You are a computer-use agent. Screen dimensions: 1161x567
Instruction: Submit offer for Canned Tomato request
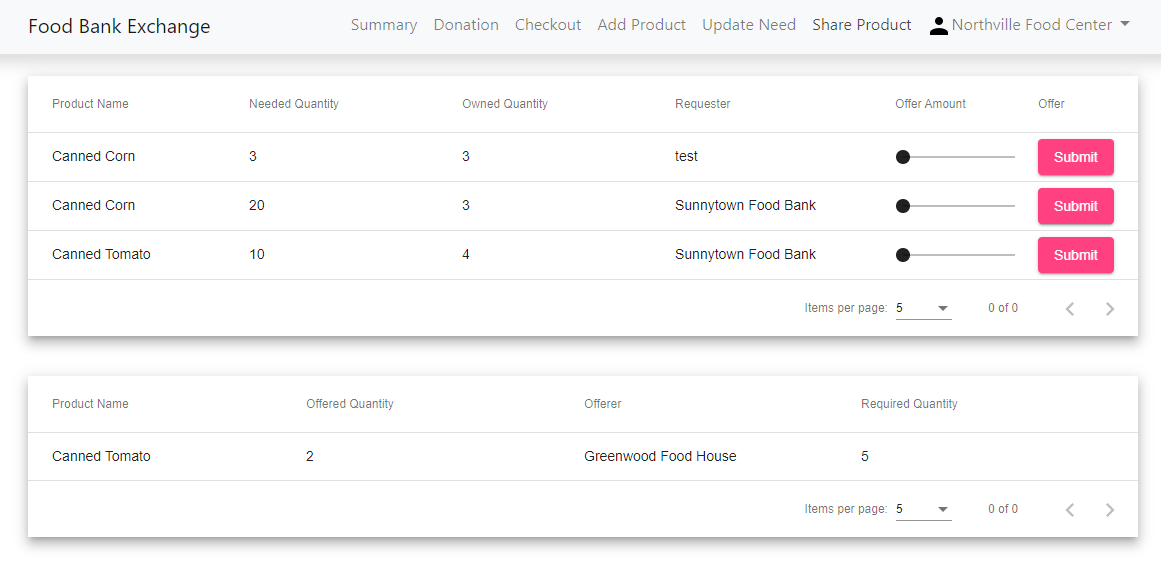(x=1075, y=255)
